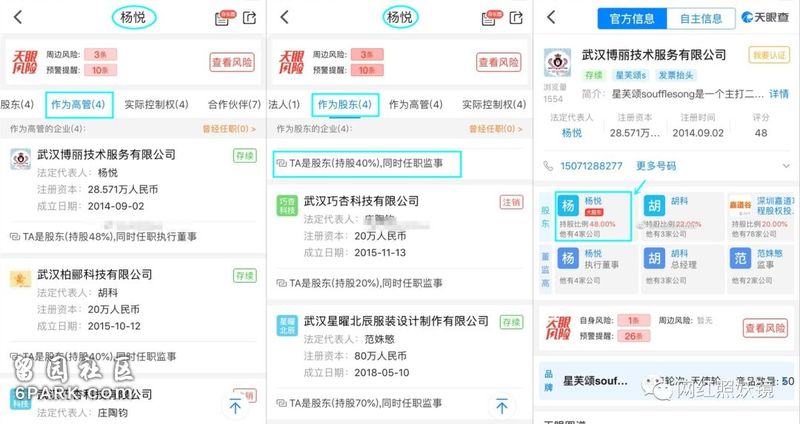800x424 pixels.
Task: Select 股东(4) tab in left panel
Action: [17, 105]
